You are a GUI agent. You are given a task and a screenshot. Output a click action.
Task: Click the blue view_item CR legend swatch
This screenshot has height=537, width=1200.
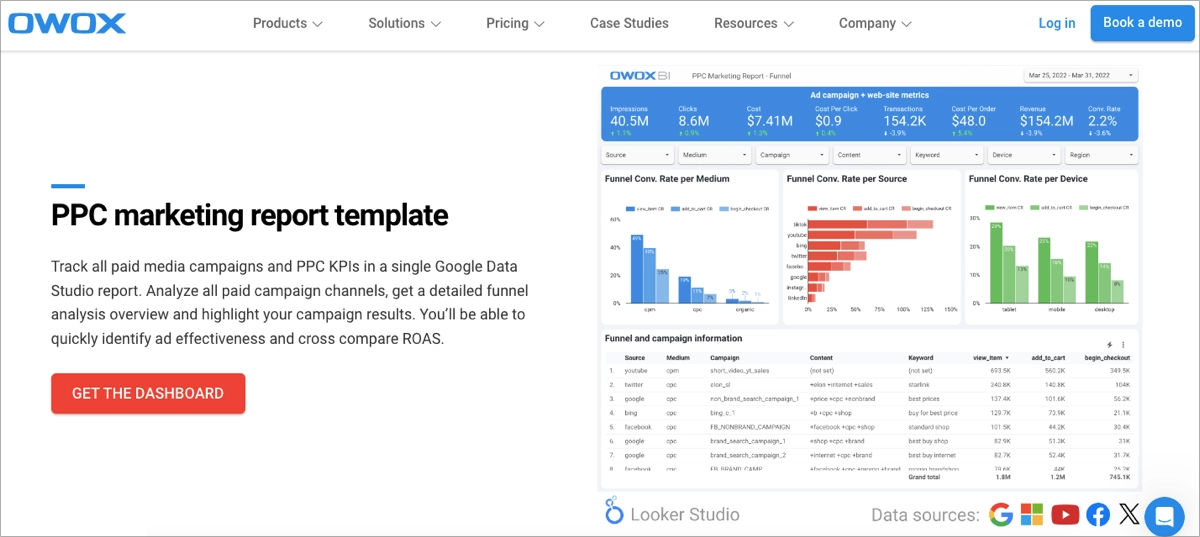tap(630, 208)
